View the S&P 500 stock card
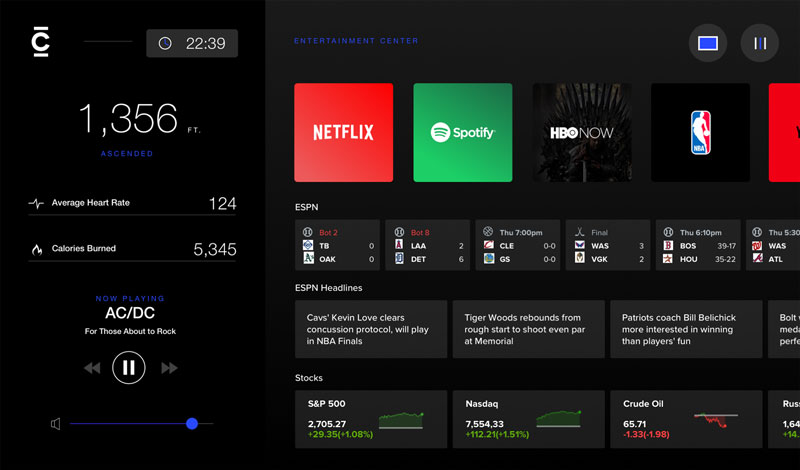 pos(369,419)
